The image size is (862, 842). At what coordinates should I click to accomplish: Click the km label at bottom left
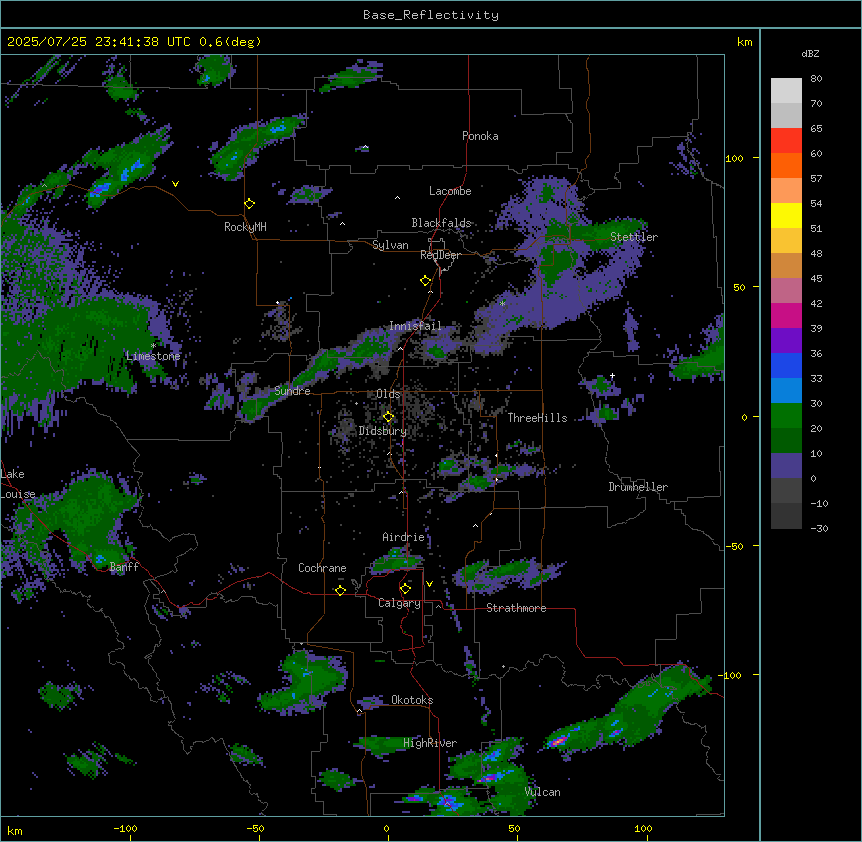click(15, 830)
